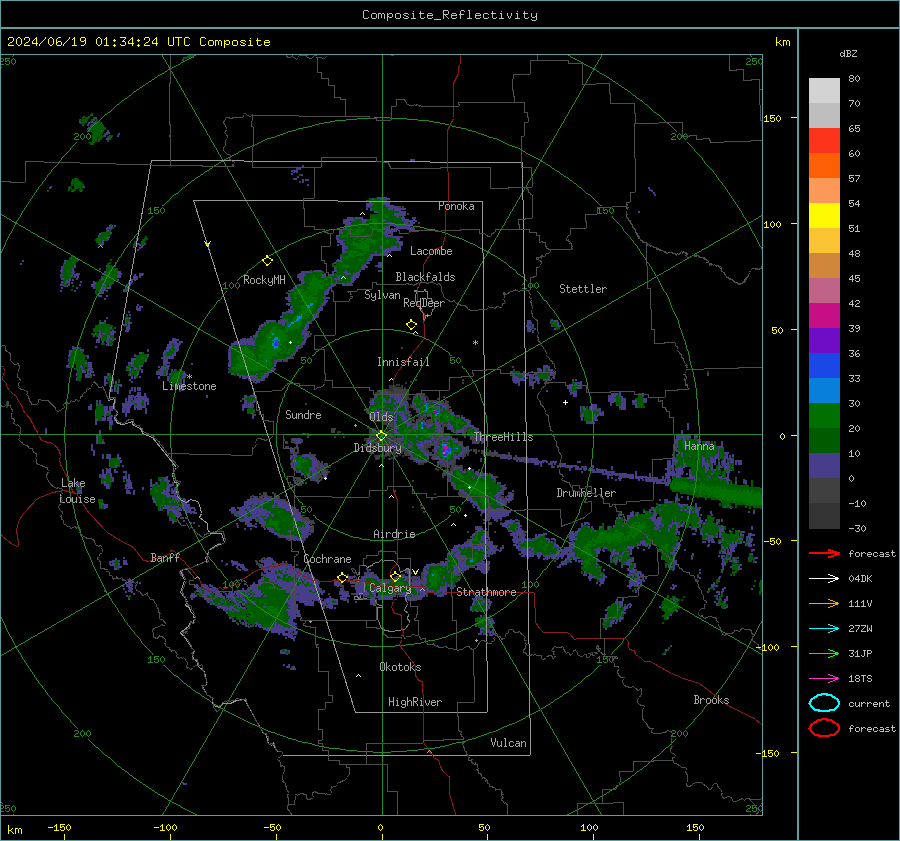Click the Composite_Reflectivity title
Viewport: 900px width, 841px height.
coord(449,15)
